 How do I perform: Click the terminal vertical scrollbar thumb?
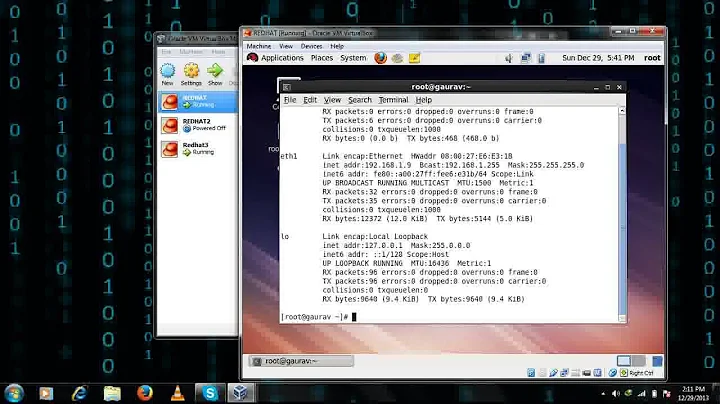[622, 229]
